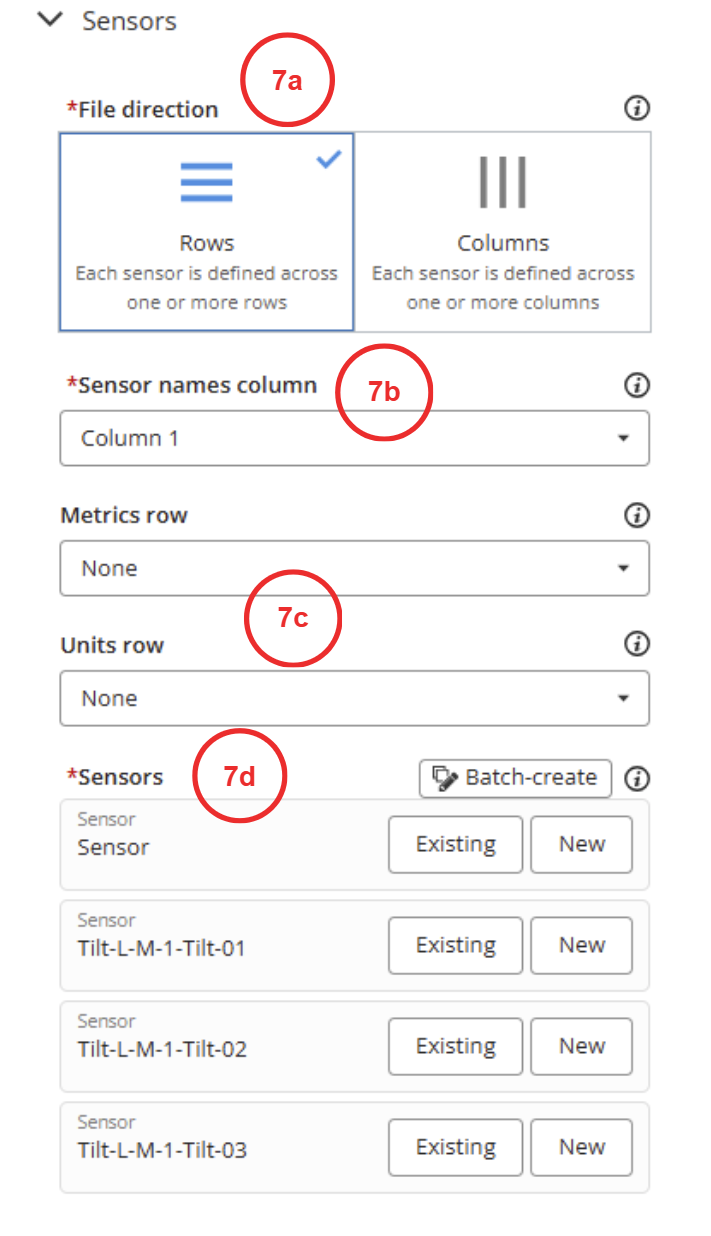Select the Columns file direction option
This screenshot has height=1236, width=711.
(503, 231)
